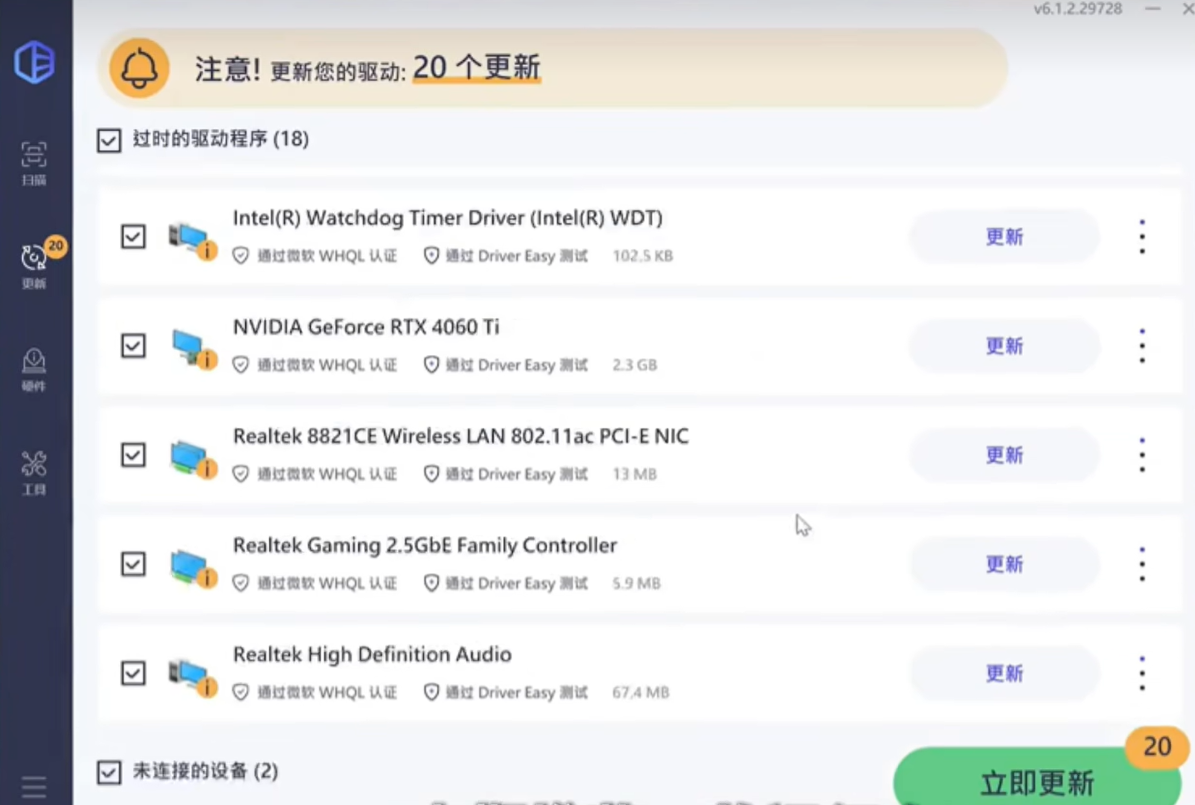Click the '20 个更新' link in banner
The image size is (1195, 805).
point(476,68)
